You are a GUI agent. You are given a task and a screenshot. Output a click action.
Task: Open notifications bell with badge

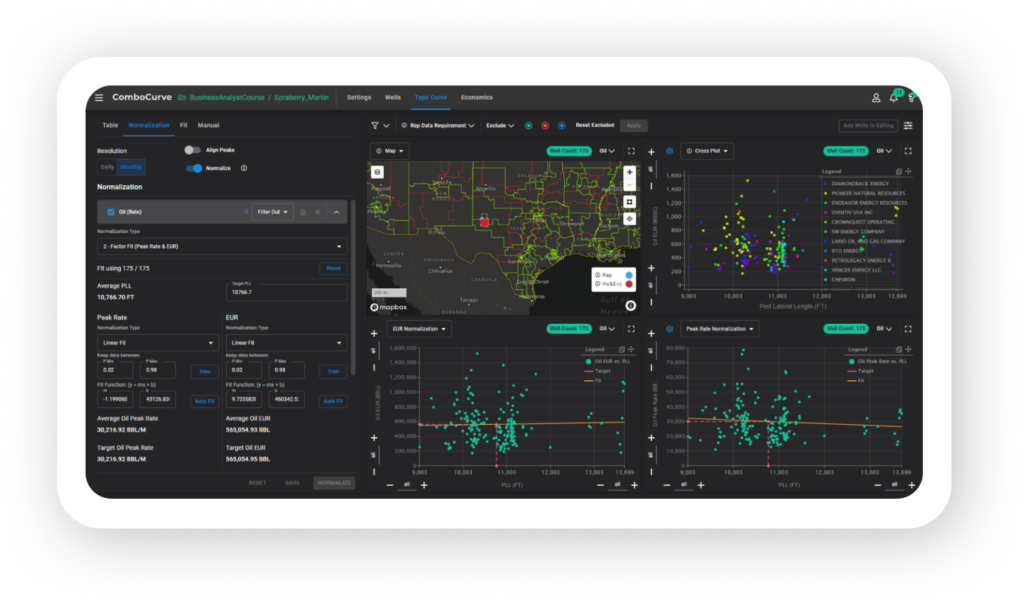[894, 97]
